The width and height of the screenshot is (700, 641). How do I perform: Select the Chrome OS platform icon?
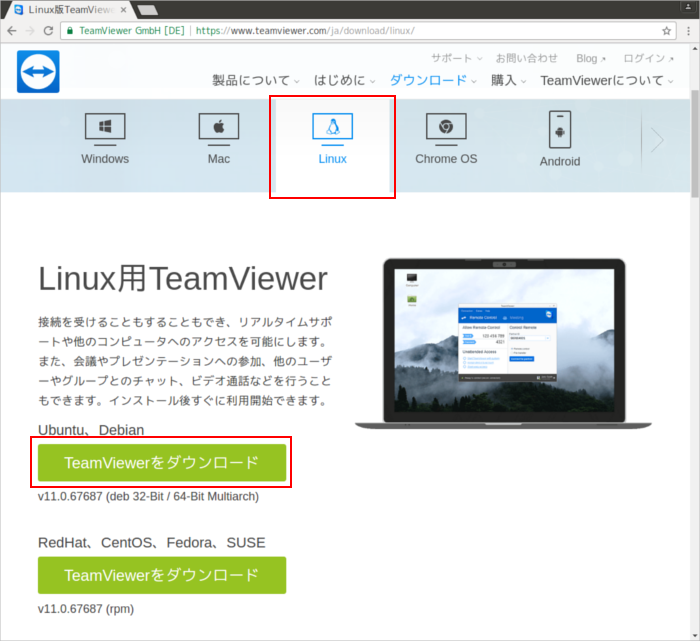pyautogui.click(x=446, y=129)
